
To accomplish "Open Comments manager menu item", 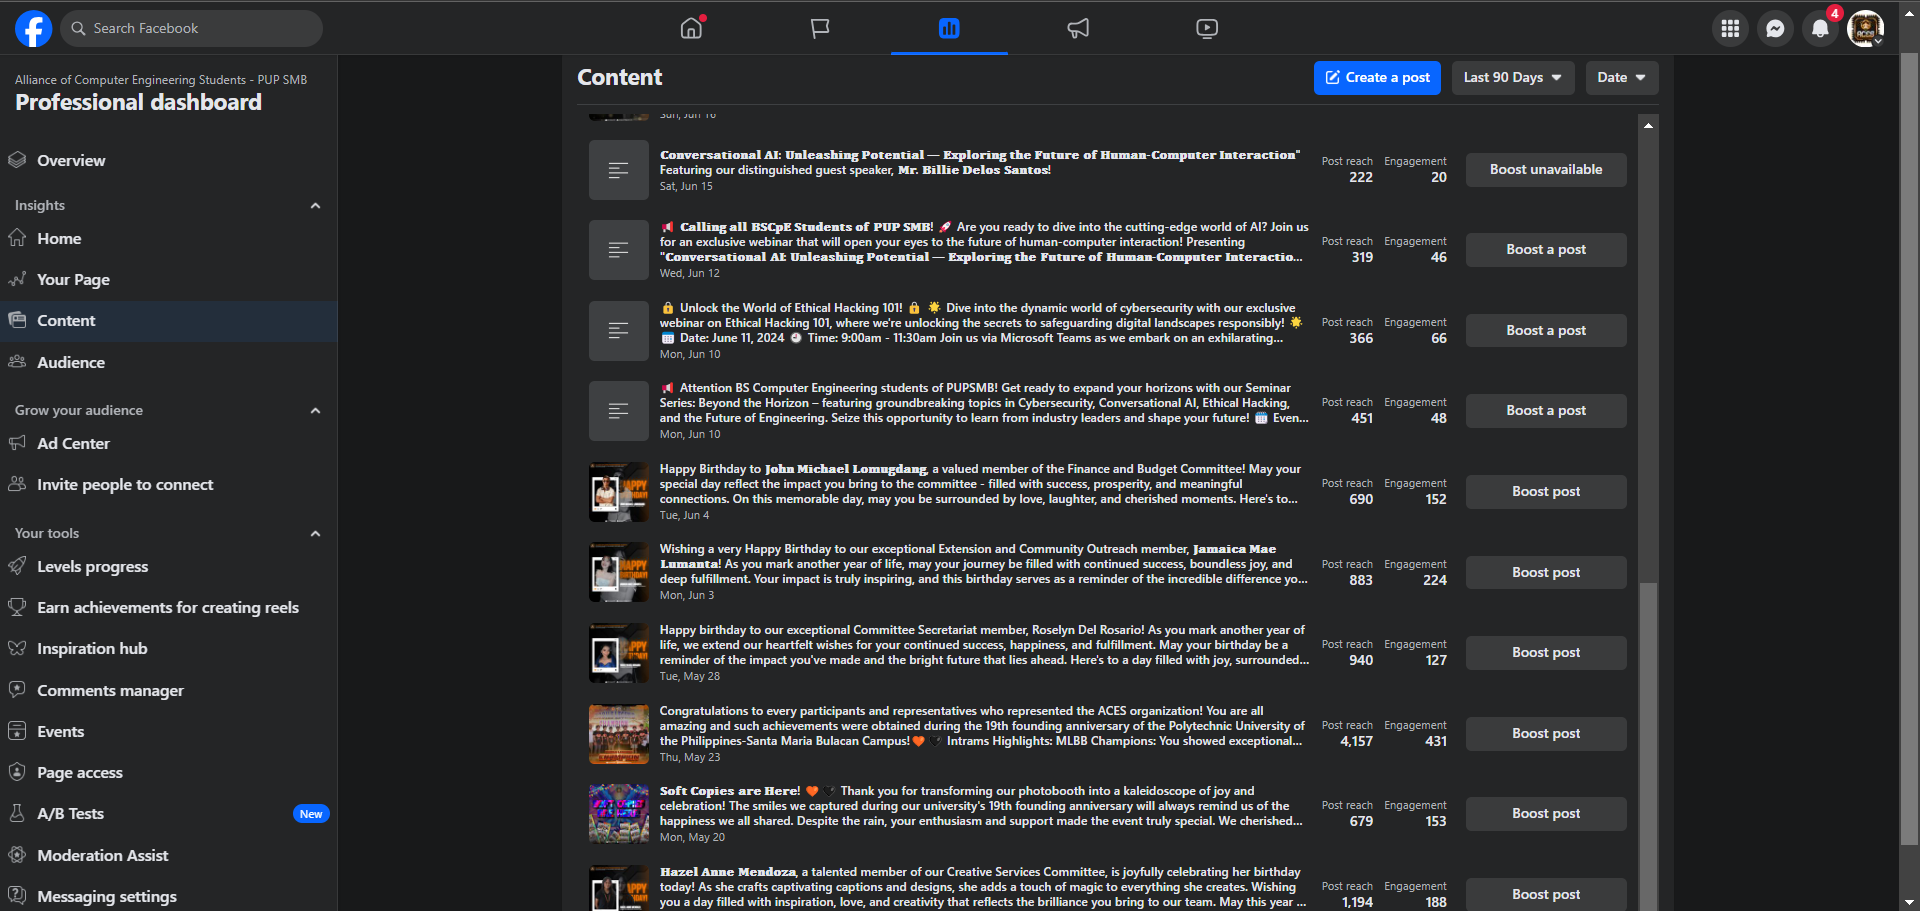I will point(168,690).
